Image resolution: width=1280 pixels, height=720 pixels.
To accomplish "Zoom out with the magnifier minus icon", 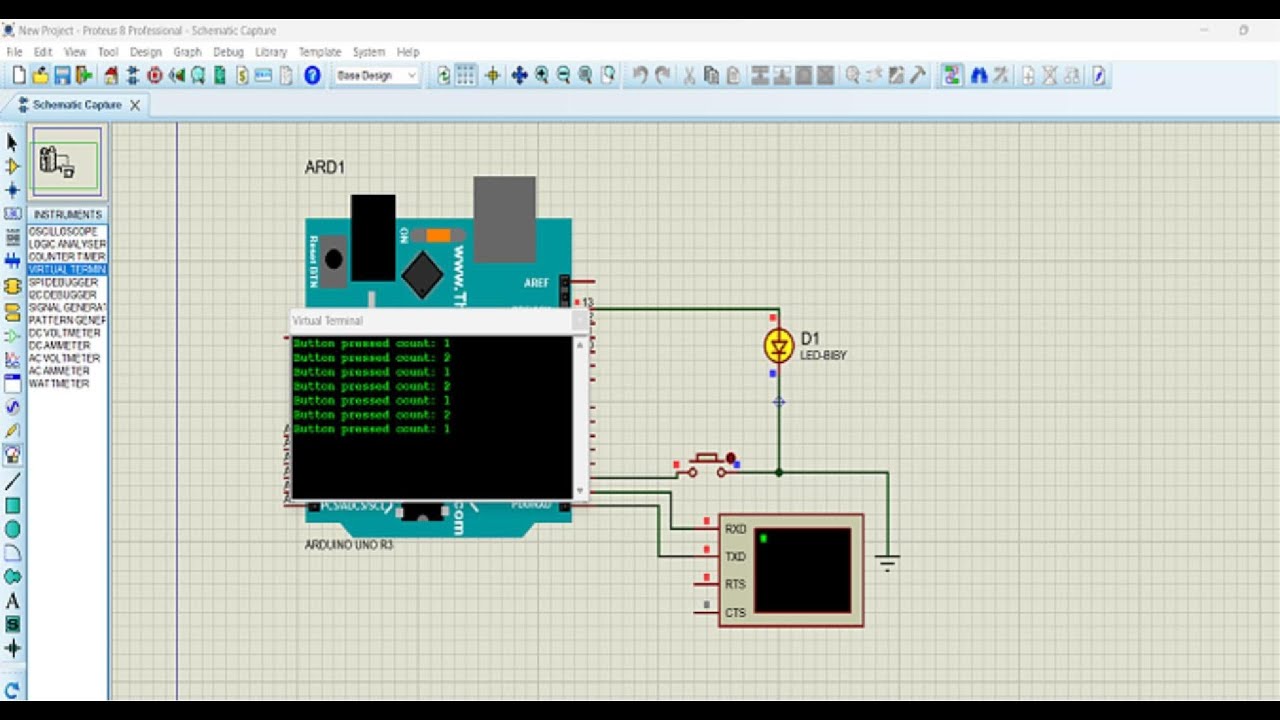I will 563,75.
